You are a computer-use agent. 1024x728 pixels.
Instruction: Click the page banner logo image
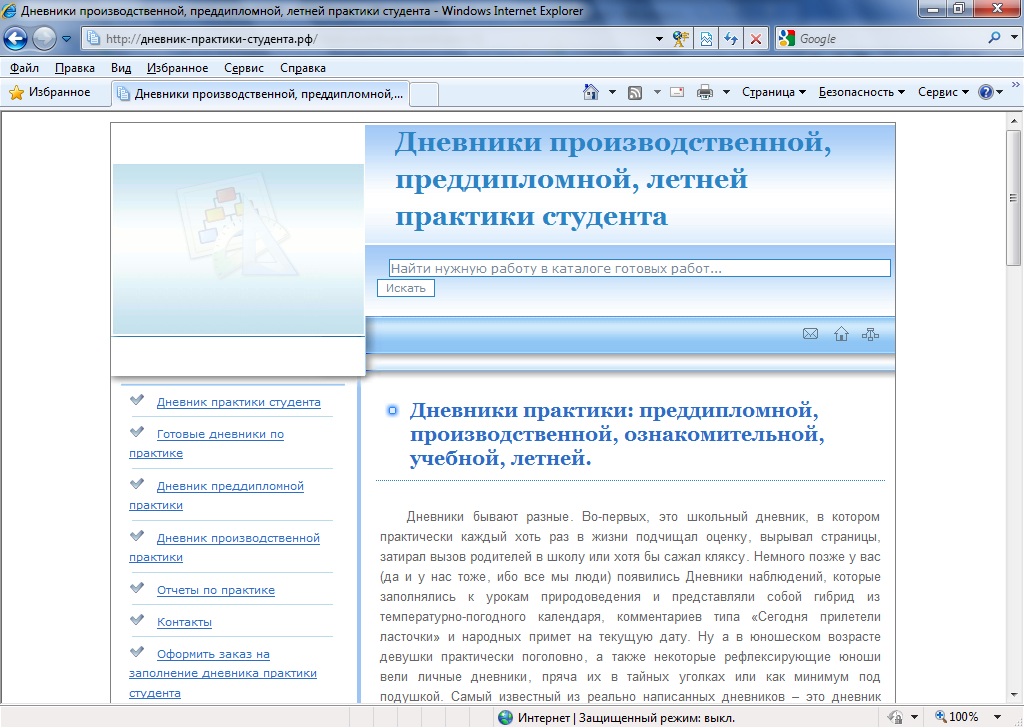pyautogui.click(x=238, y=249)
